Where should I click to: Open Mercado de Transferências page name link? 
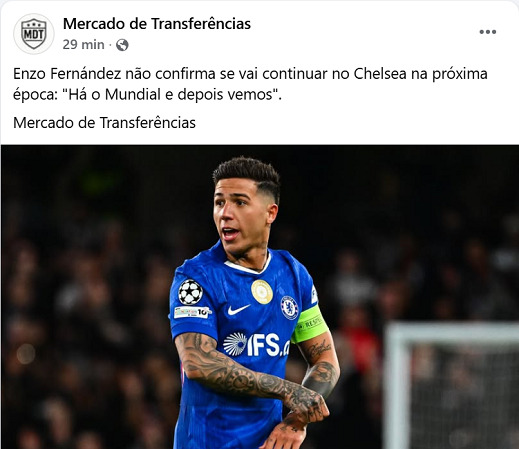(x=157, y=24)
